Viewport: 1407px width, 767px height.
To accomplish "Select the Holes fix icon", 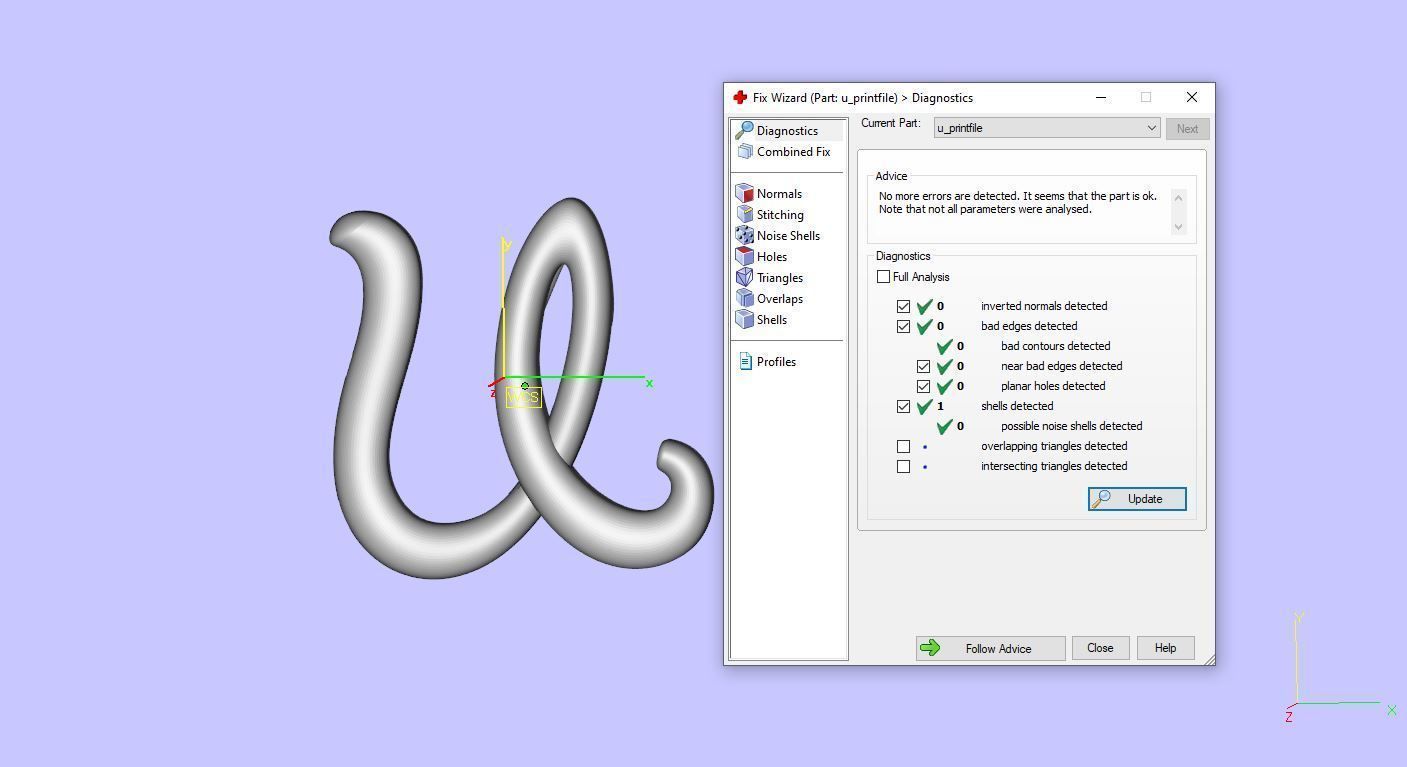I will point(744,257).
